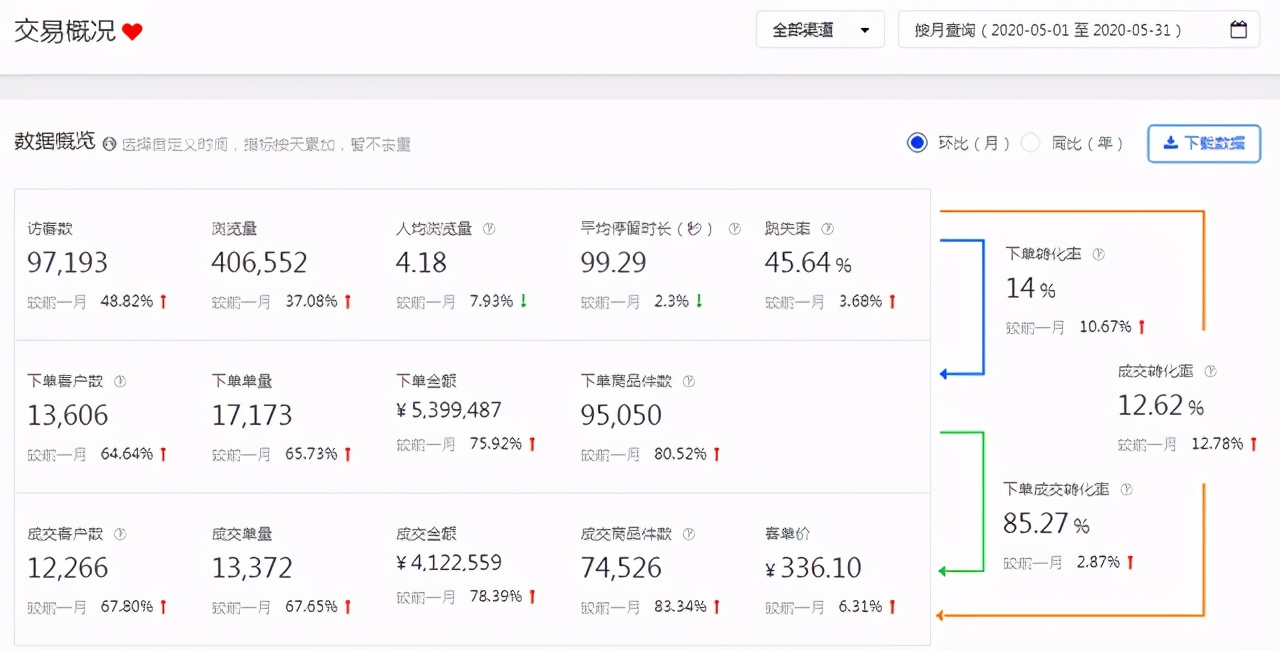The height and width of the screenshot is (650, 1280).
Task: Expand dropdown arrow on channel selector
Action: (867, 29)
